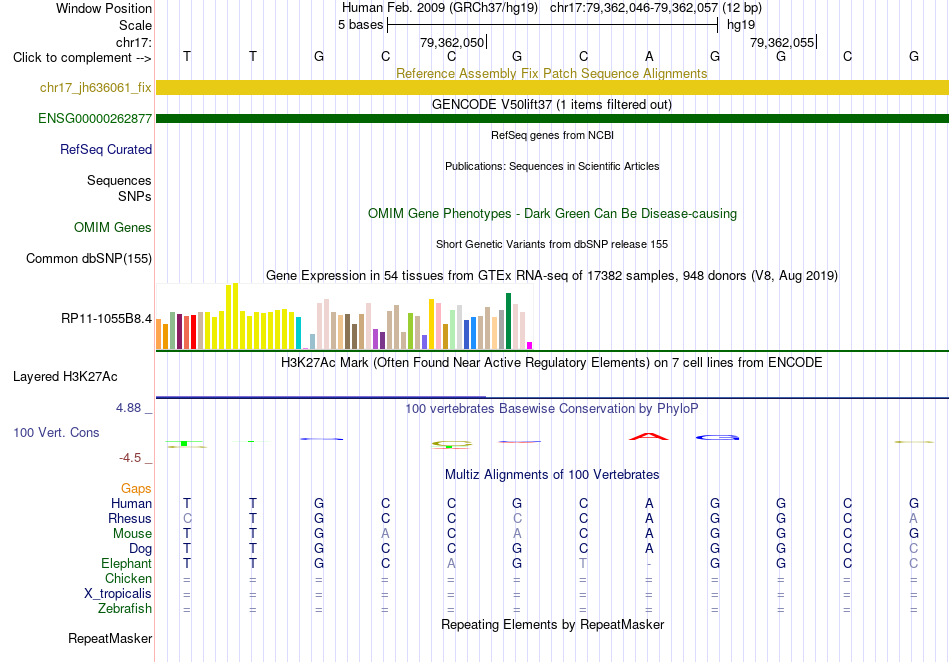This screenshot has width=950, height=662.
Task: Click the OMIM Gene Phenotypes track title
Action: click(x=553, y=214)
